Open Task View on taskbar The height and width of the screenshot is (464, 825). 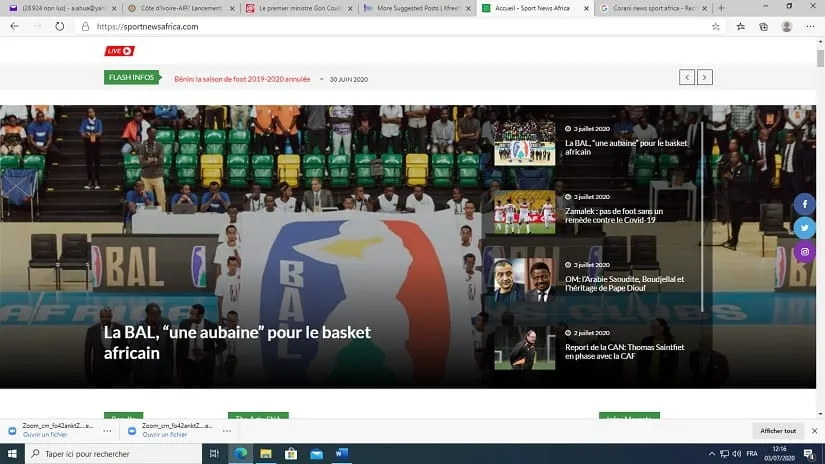[x=214, y=453]
